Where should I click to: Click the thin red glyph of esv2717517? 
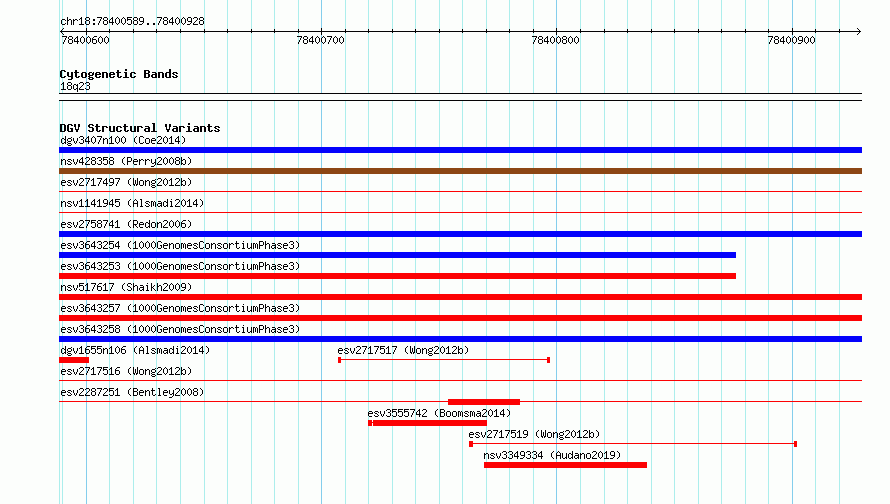tap(444, 360)
